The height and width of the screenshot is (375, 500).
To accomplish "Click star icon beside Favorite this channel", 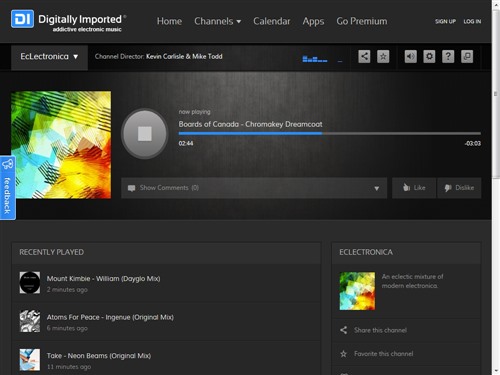I will click(x=344, y=354).
